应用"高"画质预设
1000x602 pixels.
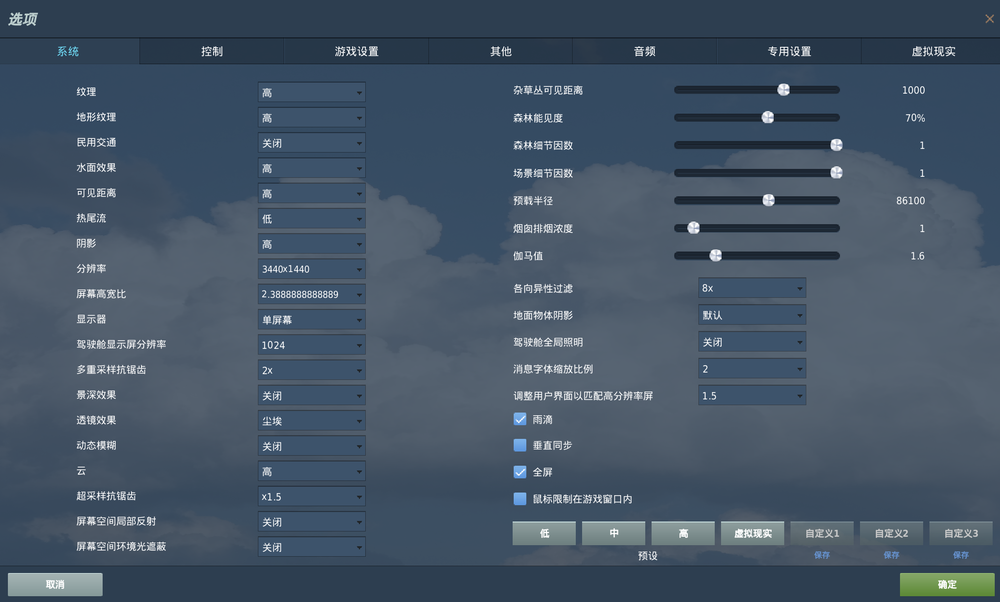(683, 533)
